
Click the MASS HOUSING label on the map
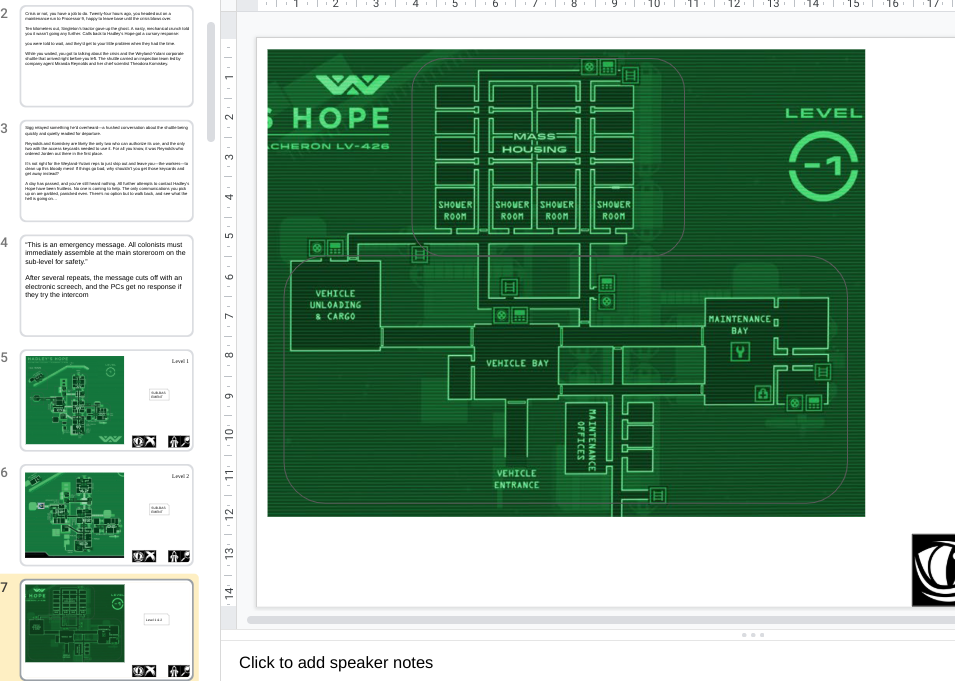point(534,143)
